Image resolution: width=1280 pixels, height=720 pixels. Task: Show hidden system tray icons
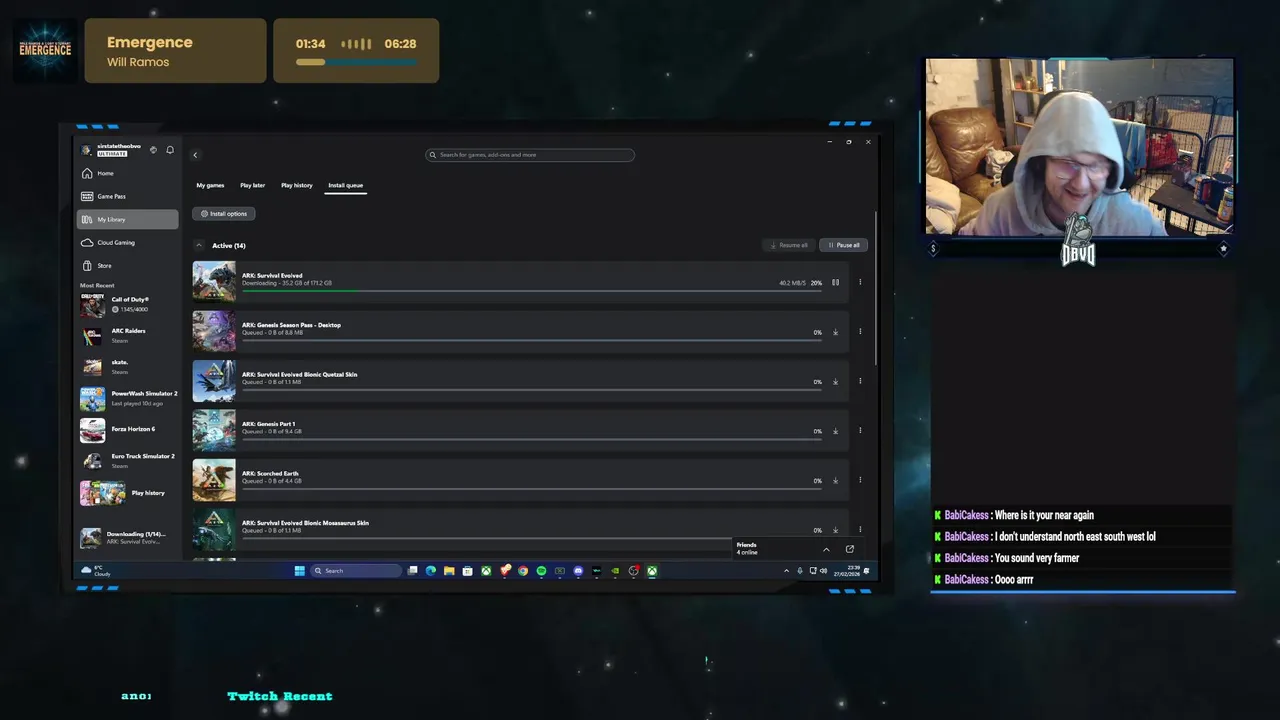[x=786, y=571]
